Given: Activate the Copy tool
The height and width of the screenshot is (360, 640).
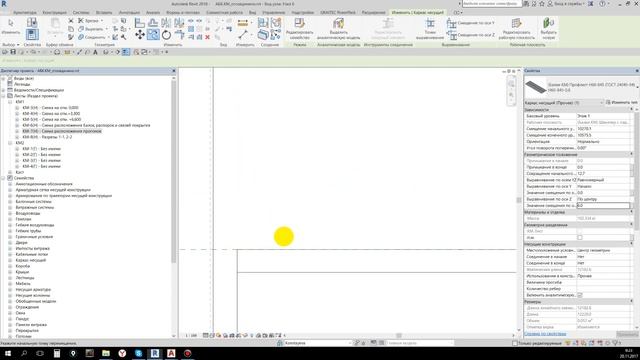Looking at the screenshot, I should 153,35.
